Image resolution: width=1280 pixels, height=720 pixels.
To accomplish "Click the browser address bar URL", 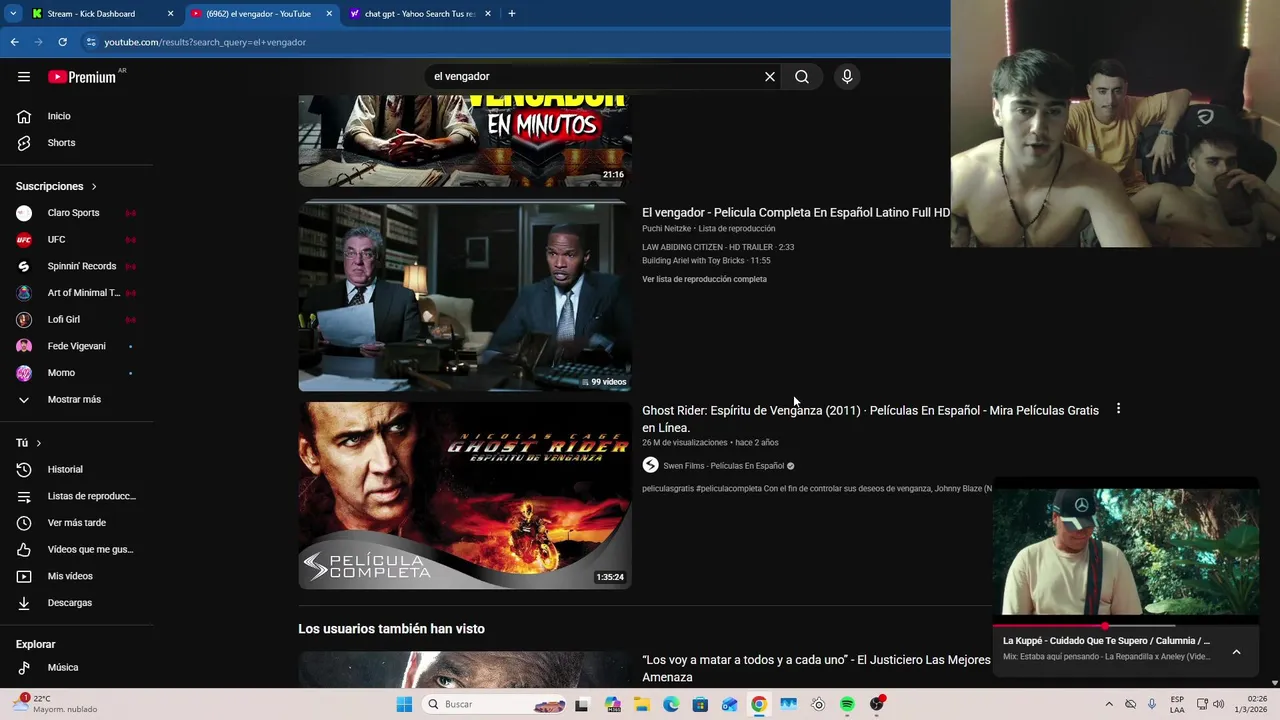I will (x=205, y=42).
